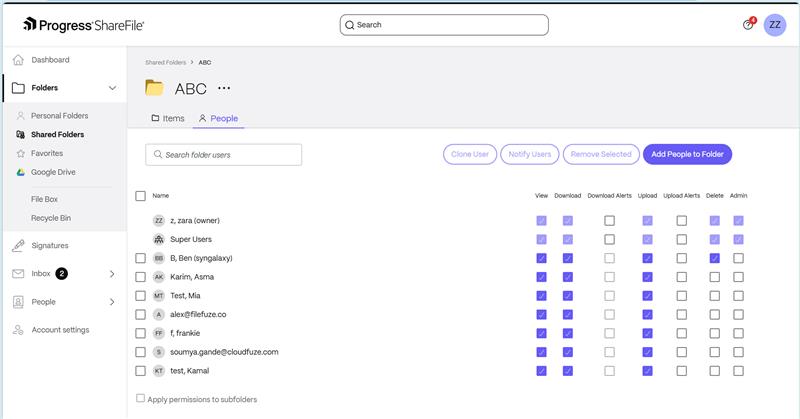
Task: Open Account settings link
Action: coord(60,330)
